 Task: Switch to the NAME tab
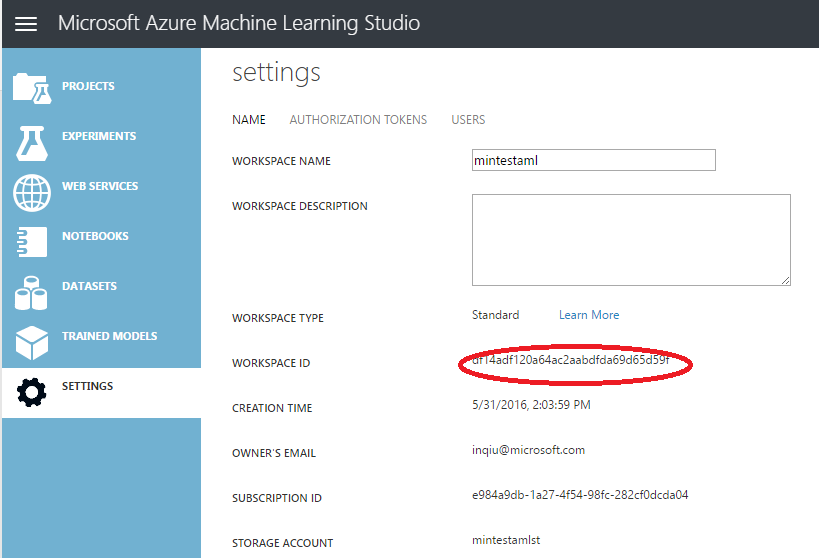click(249, 120)
